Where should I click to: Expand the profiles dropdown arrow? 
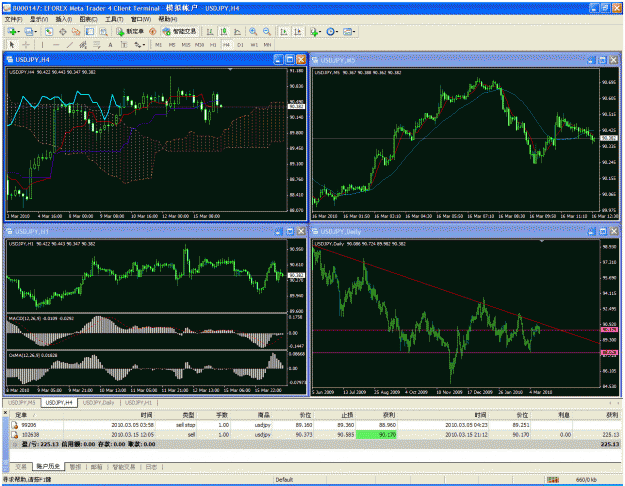click(x=36, y=31)
